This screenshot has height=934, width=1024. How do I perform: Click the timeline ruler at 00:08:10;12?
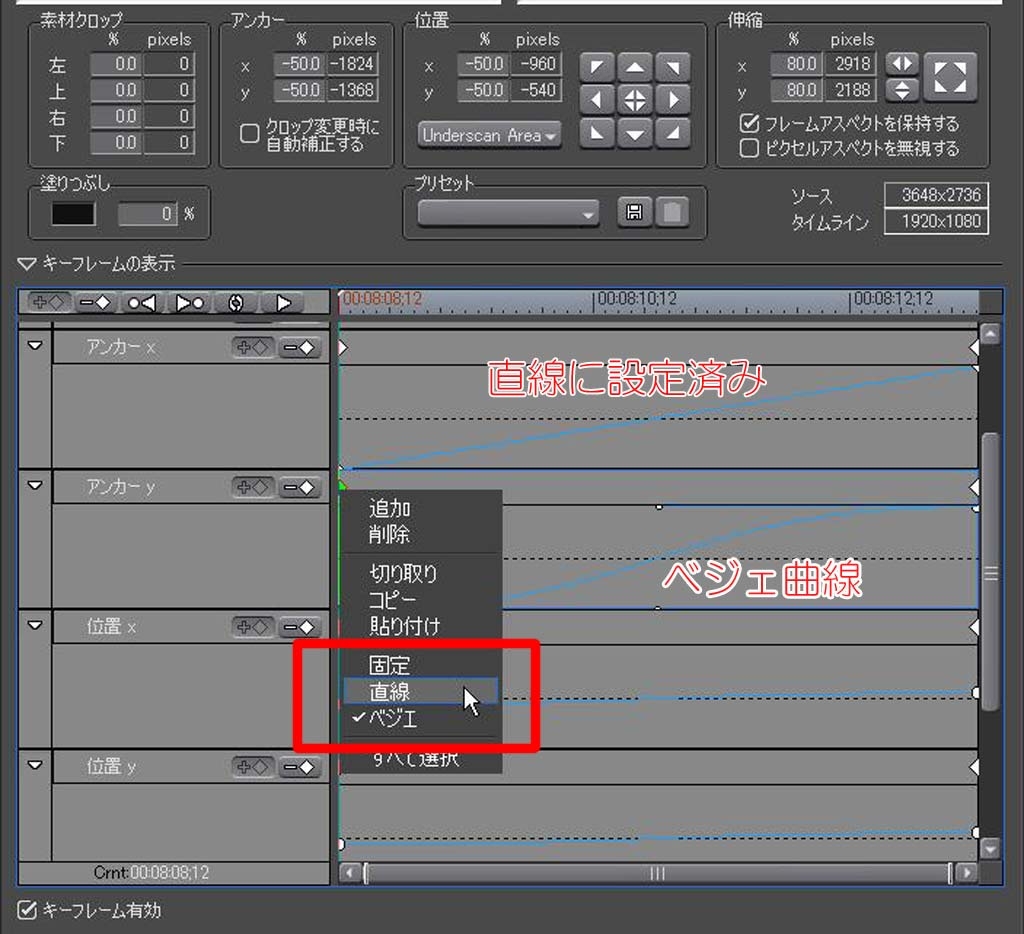(x=637, y=299)
